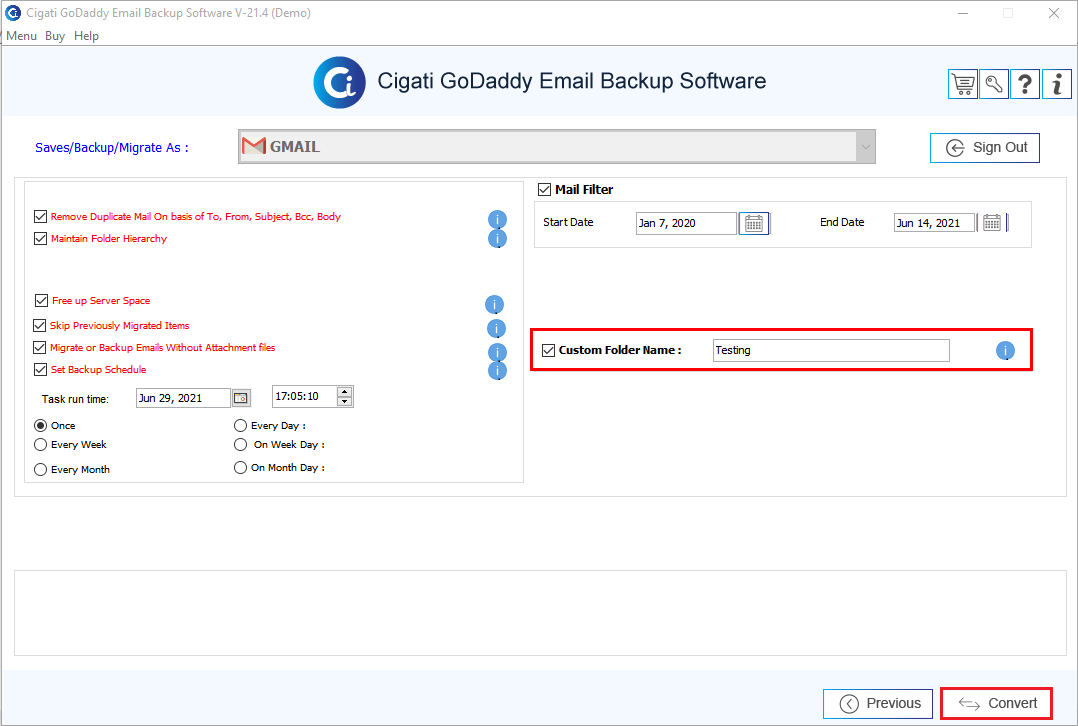Click the End Date input field
The image size is (1078, 726).
coord(934,223)
